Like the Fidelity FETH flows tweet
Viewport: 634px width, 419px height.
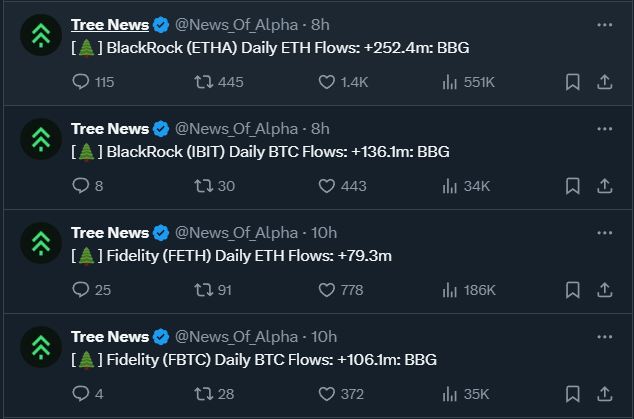coord(341,290)
